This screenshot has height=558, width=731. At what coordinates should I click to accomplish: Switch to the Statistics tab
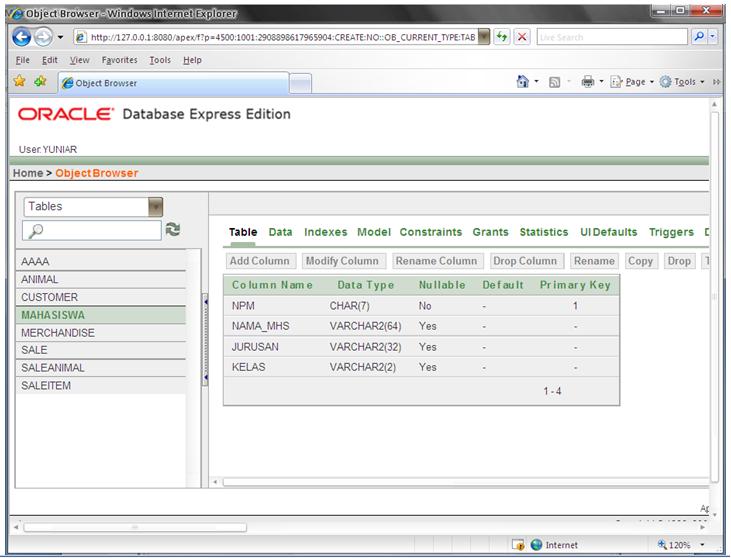(x=544, y=232)
